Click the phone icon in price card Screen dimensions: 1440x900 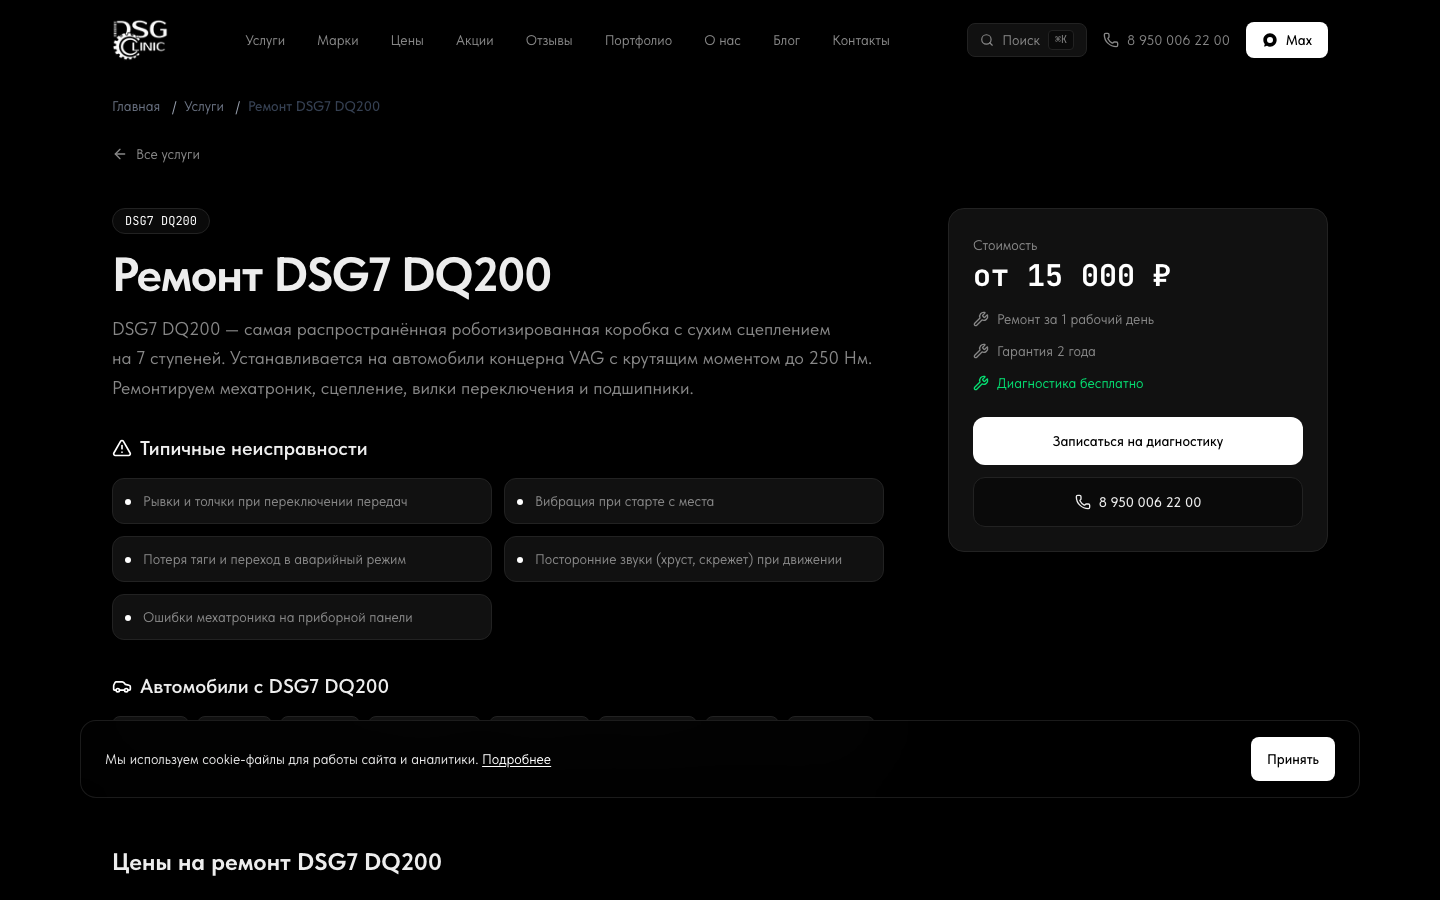point(1083,502)
